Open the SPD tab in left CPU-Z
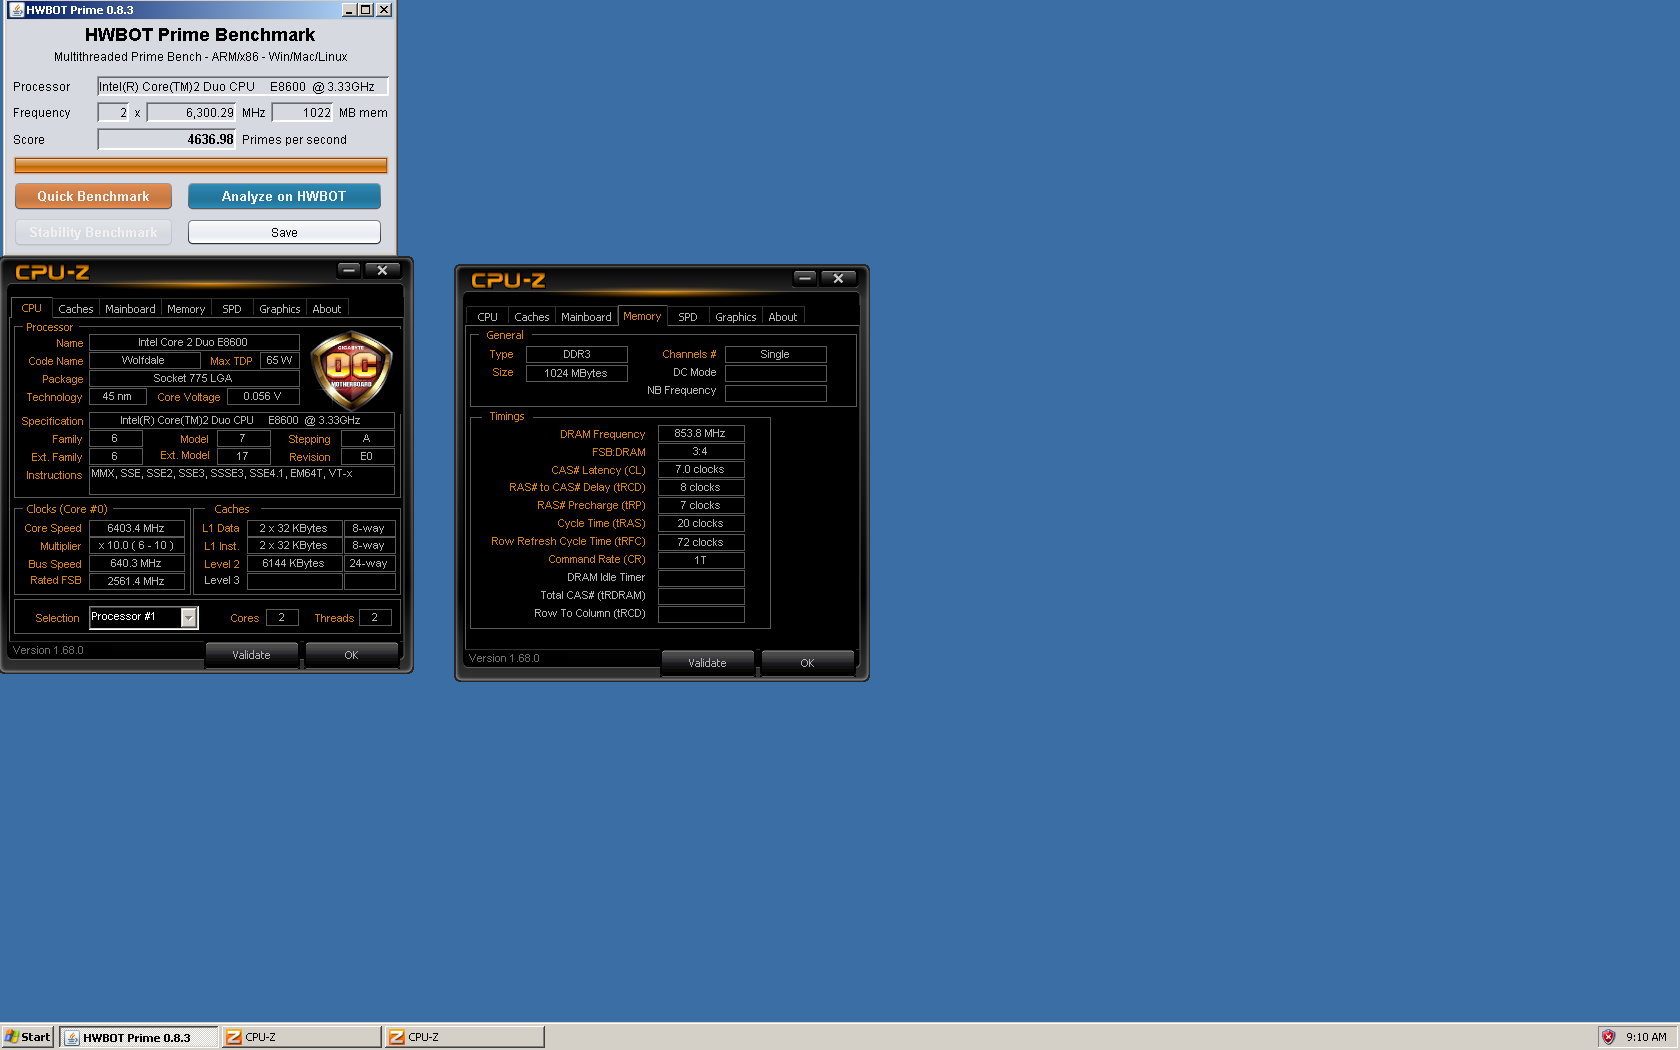Viewport: 1680px width, 1050px height. coord(232,309)
